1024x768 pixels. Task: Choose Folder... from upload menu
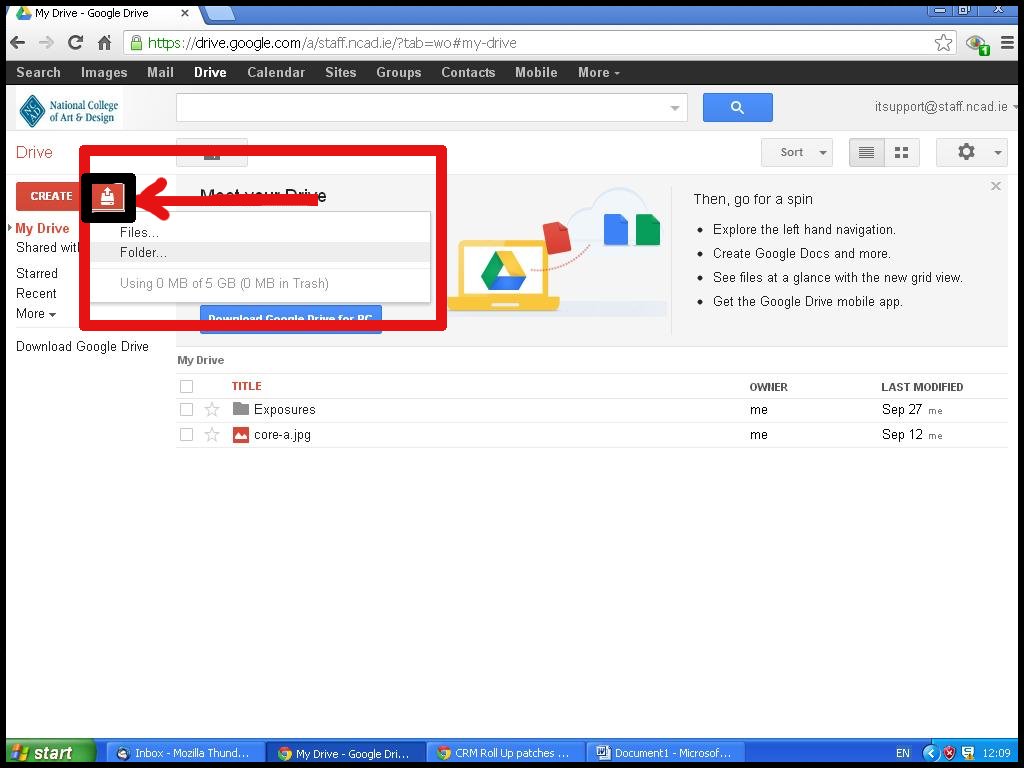(x=261, y=252)
